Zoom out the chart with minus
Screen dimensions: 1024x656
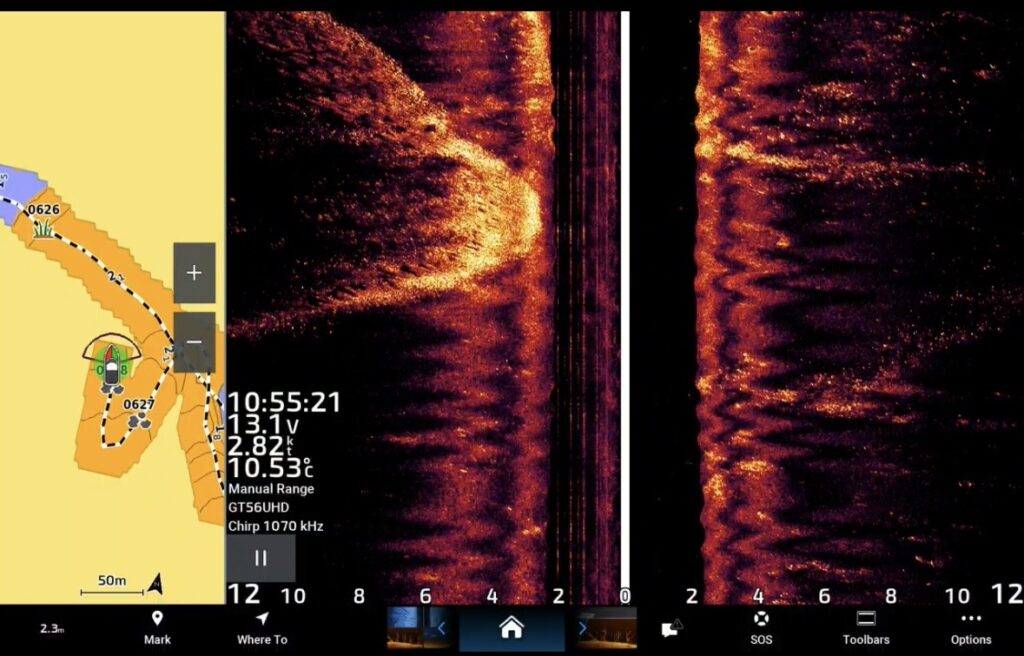pyautogui.click(x=194, y=342)
